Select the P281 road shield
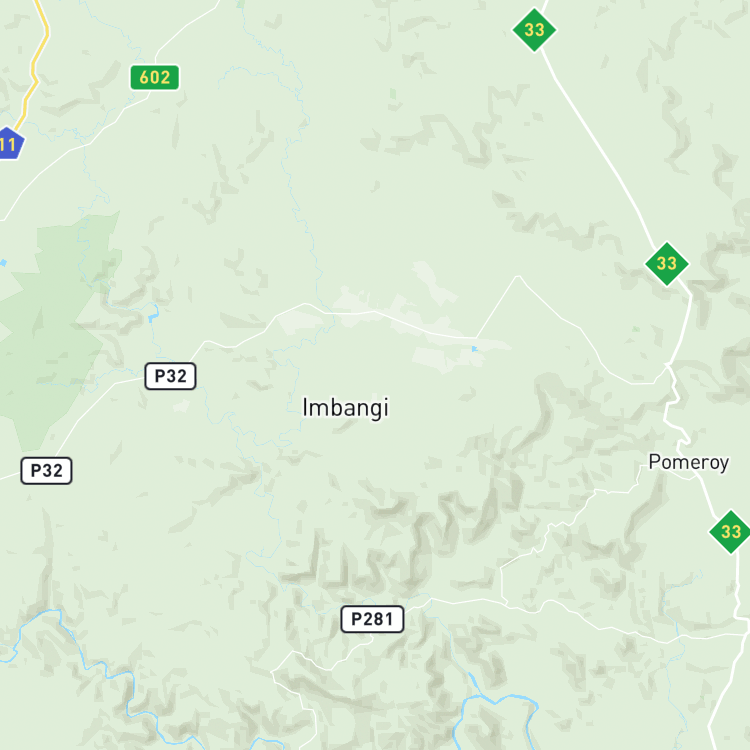Screen dimensions: 750x750 372,619
